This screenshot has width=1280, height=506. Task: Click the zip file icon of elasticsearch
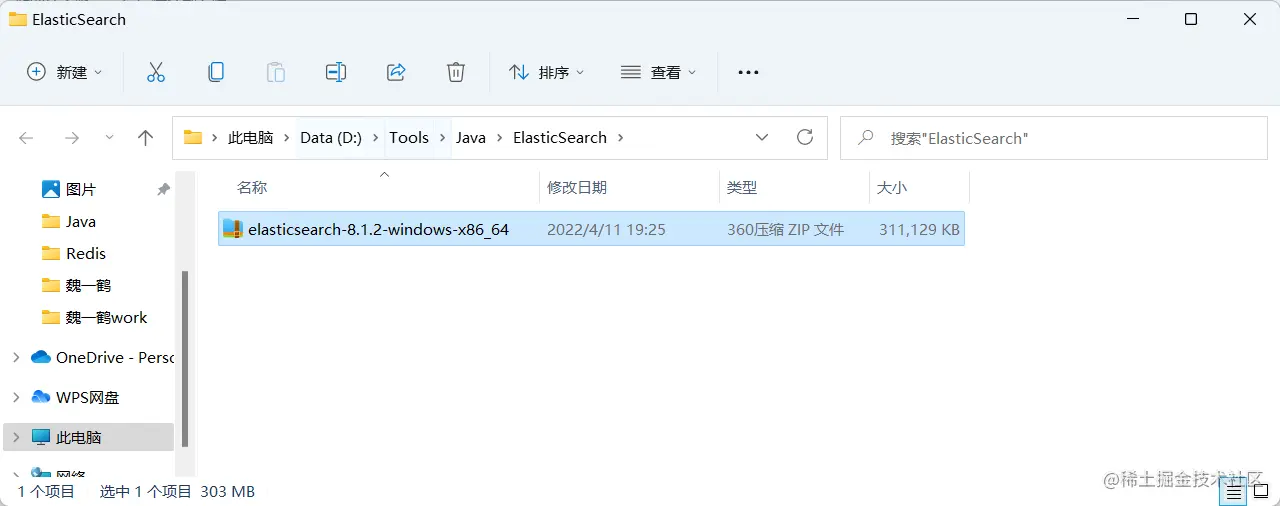[x=232, y=229]
